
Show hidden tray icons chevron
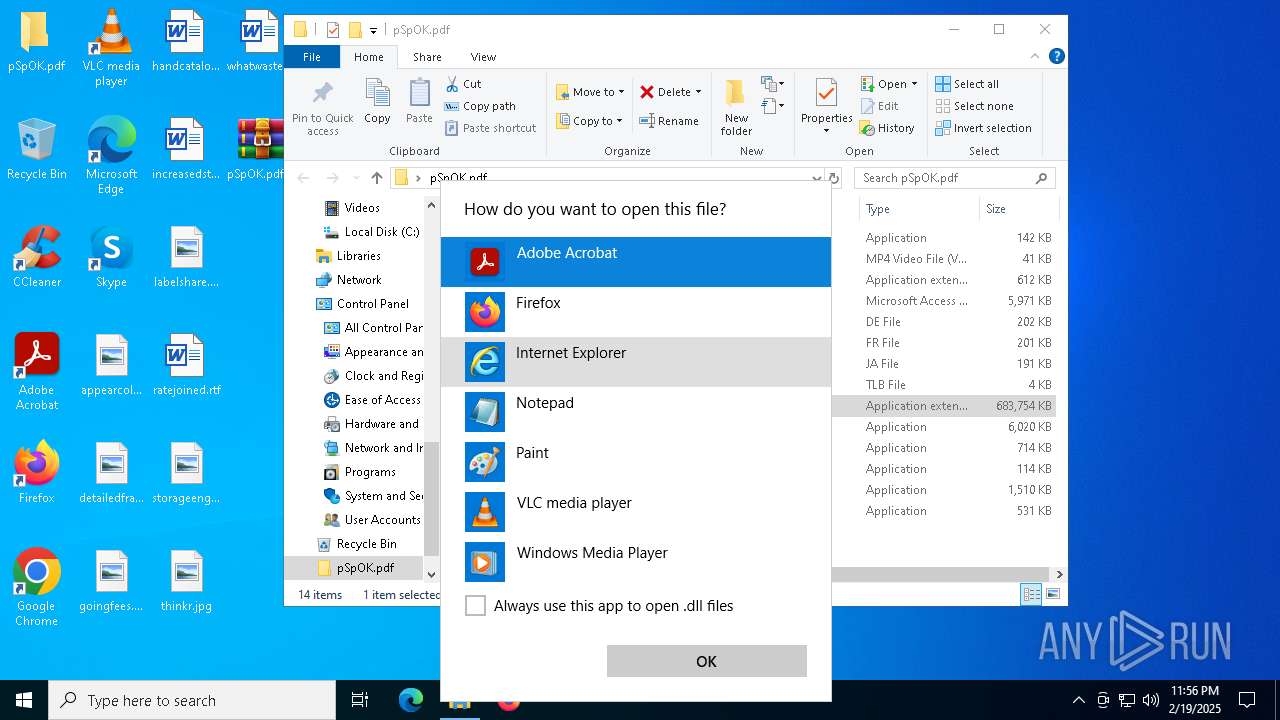1078,700
